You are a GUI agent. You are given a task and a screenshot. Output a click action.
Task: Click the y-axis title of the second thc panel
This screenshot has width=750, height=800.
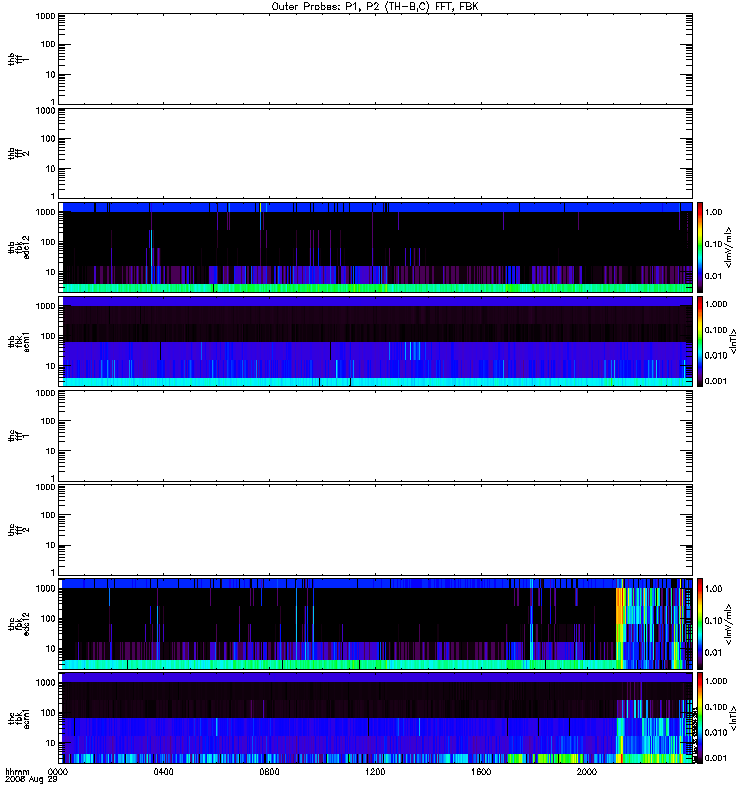coord(19,530)
